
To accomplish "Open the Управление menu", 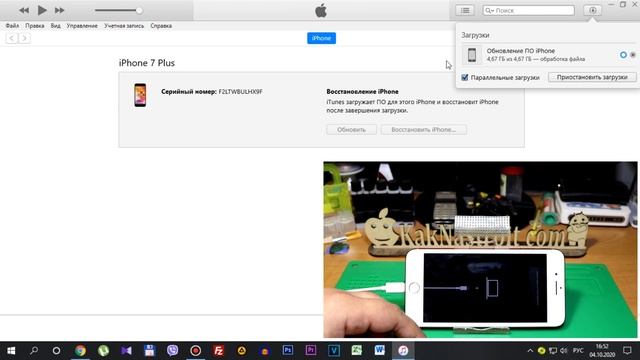I will (x=82, y=26).
